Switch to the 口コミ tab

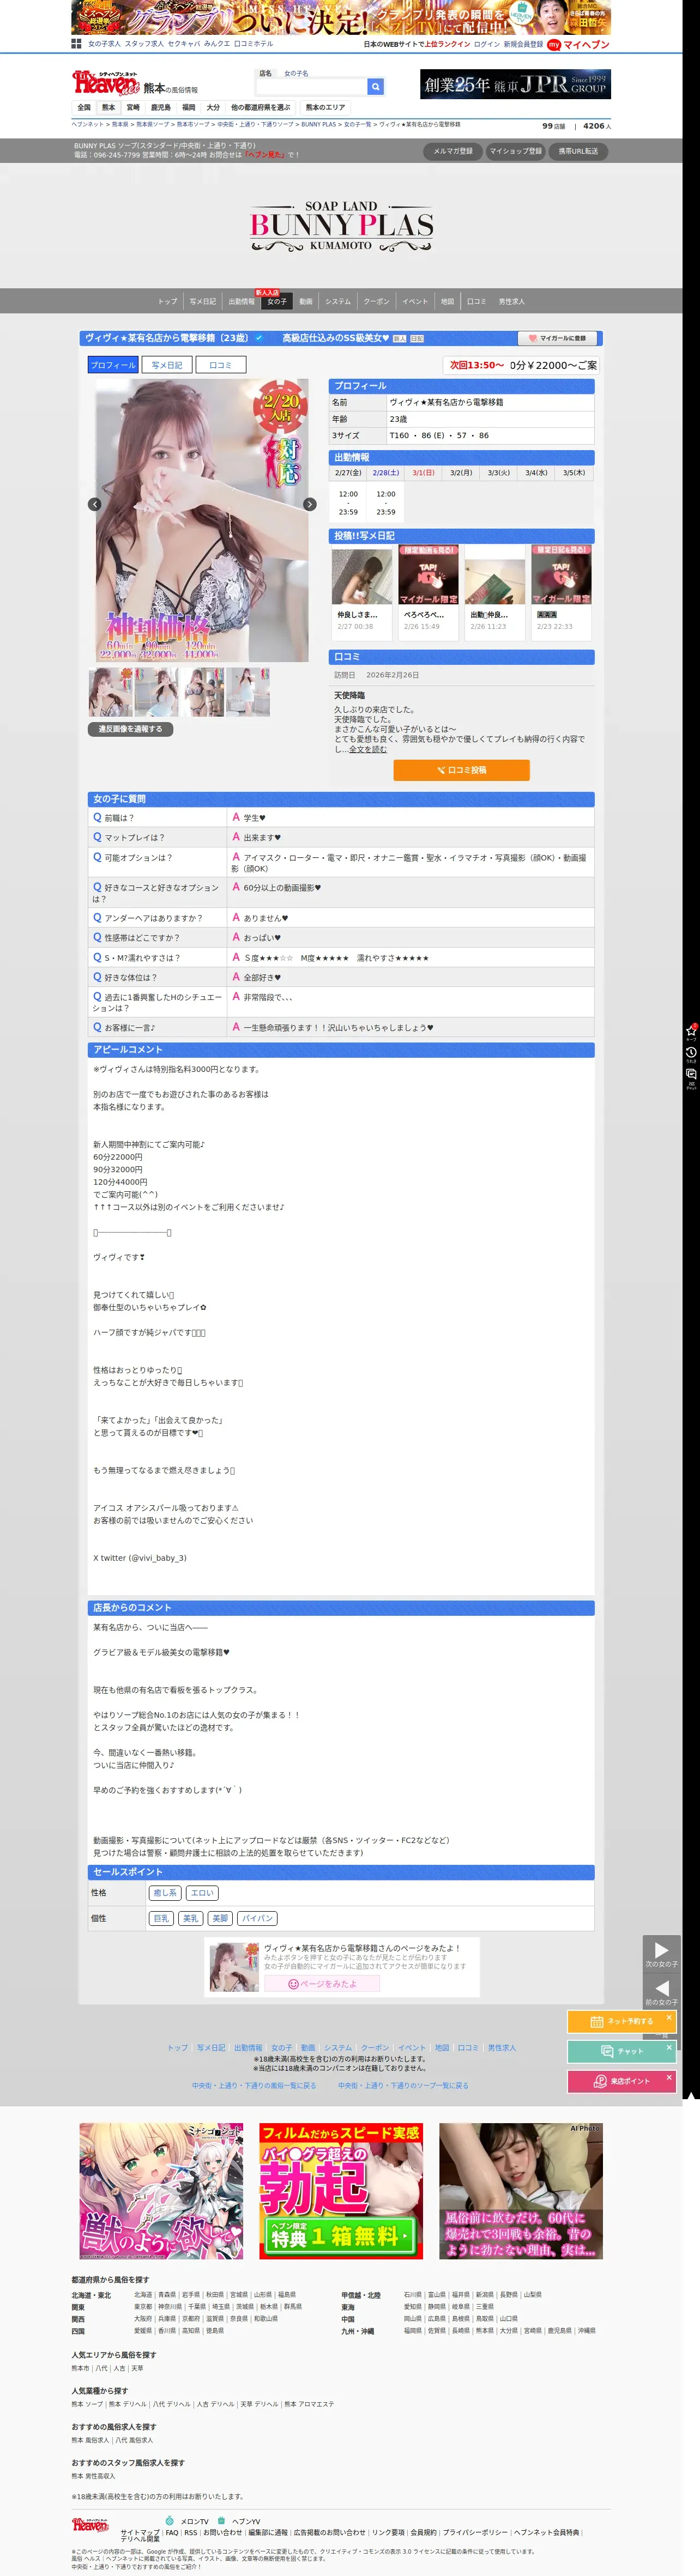tap(221, 365)
